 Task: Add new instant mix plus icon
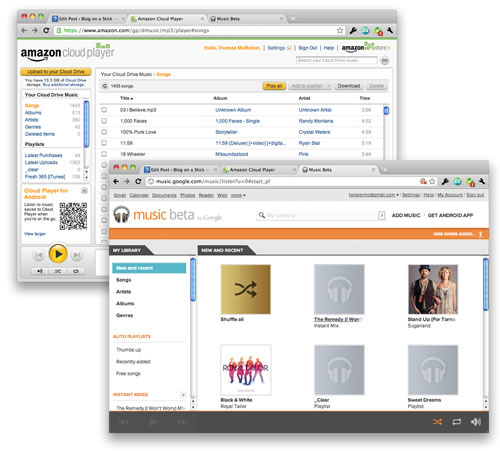coord(183,395)
